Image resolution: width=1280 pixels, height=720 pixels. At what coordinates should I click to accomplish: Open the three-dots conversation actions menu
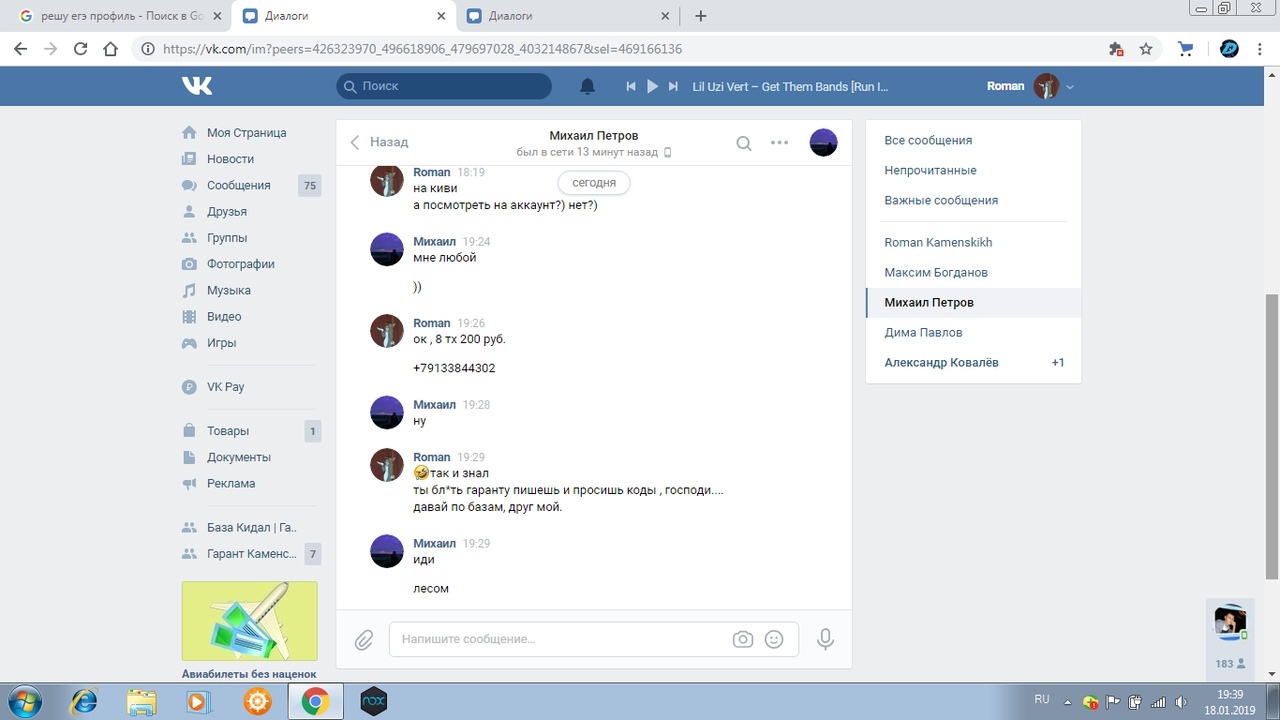(x=780, y=143)
